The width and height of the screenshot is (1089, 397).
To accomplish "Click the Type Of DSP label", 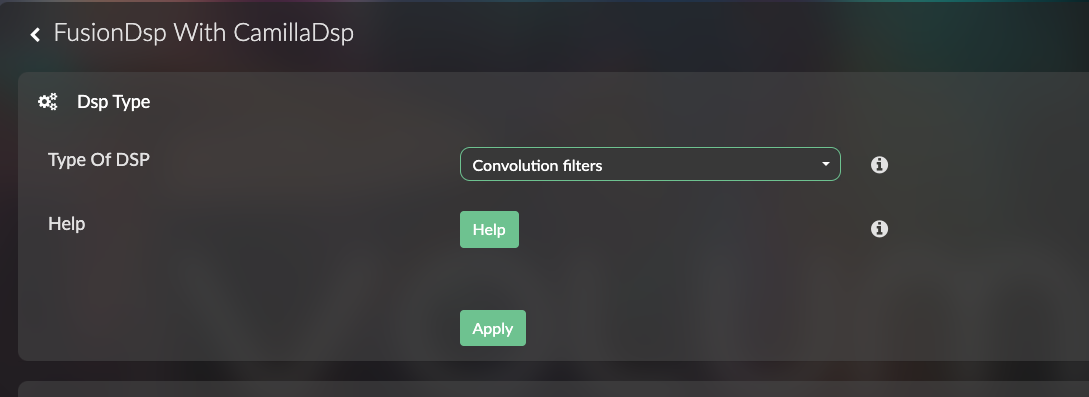I will coord(99,160).
